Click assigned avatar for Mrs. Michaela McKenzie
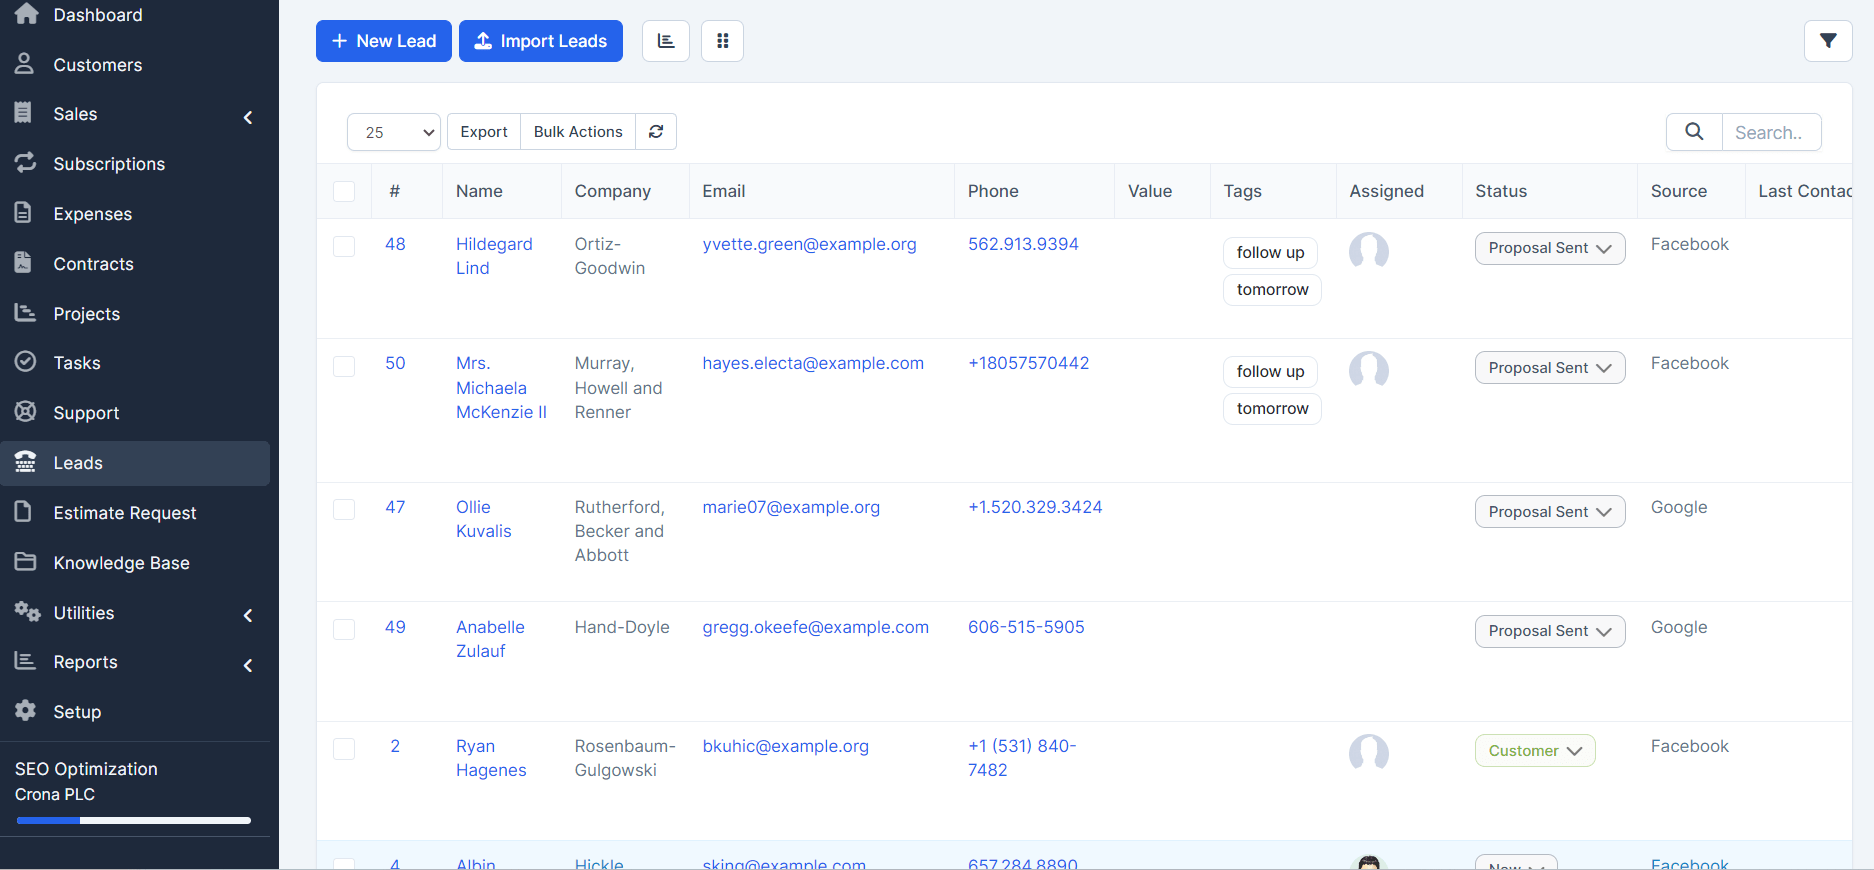The image size is (1874, 870). 1369,370
